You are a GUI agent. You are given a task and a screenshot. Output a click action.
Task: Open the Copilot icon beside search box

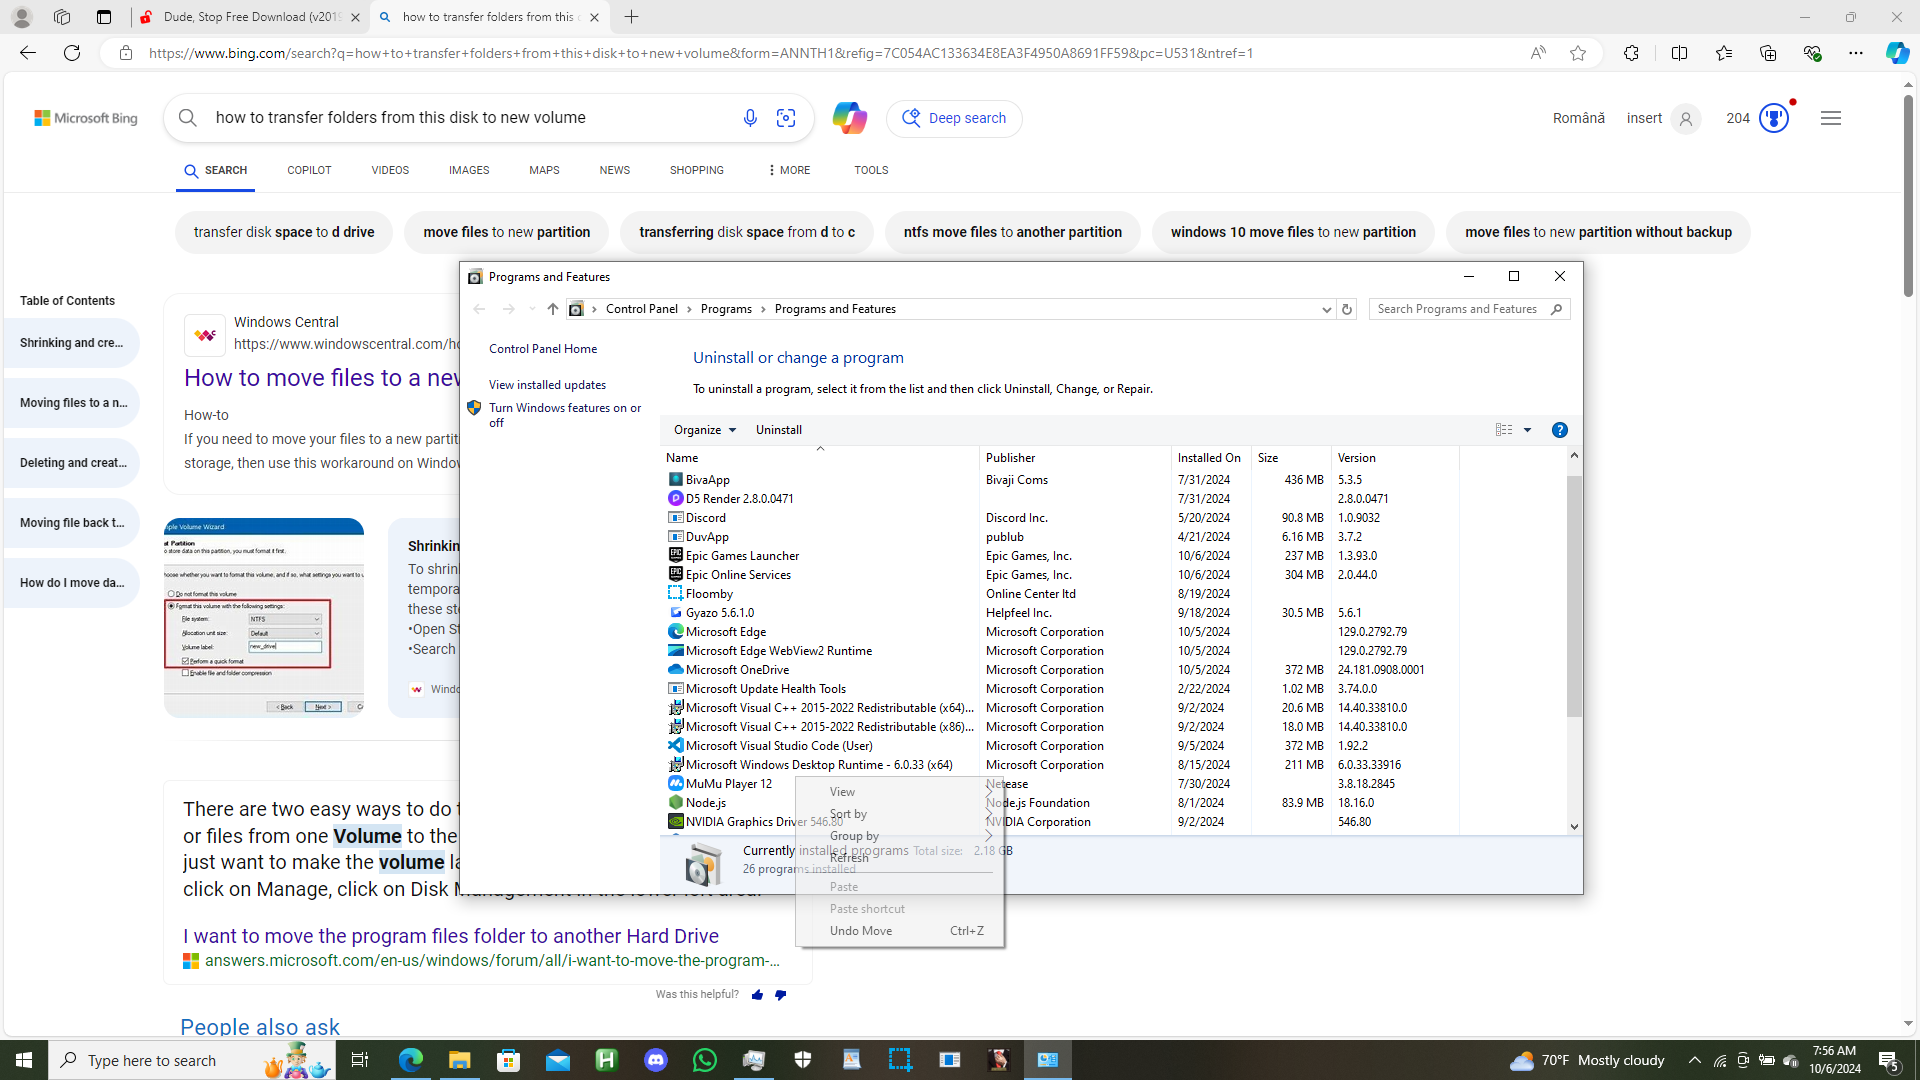coord(849,118)
